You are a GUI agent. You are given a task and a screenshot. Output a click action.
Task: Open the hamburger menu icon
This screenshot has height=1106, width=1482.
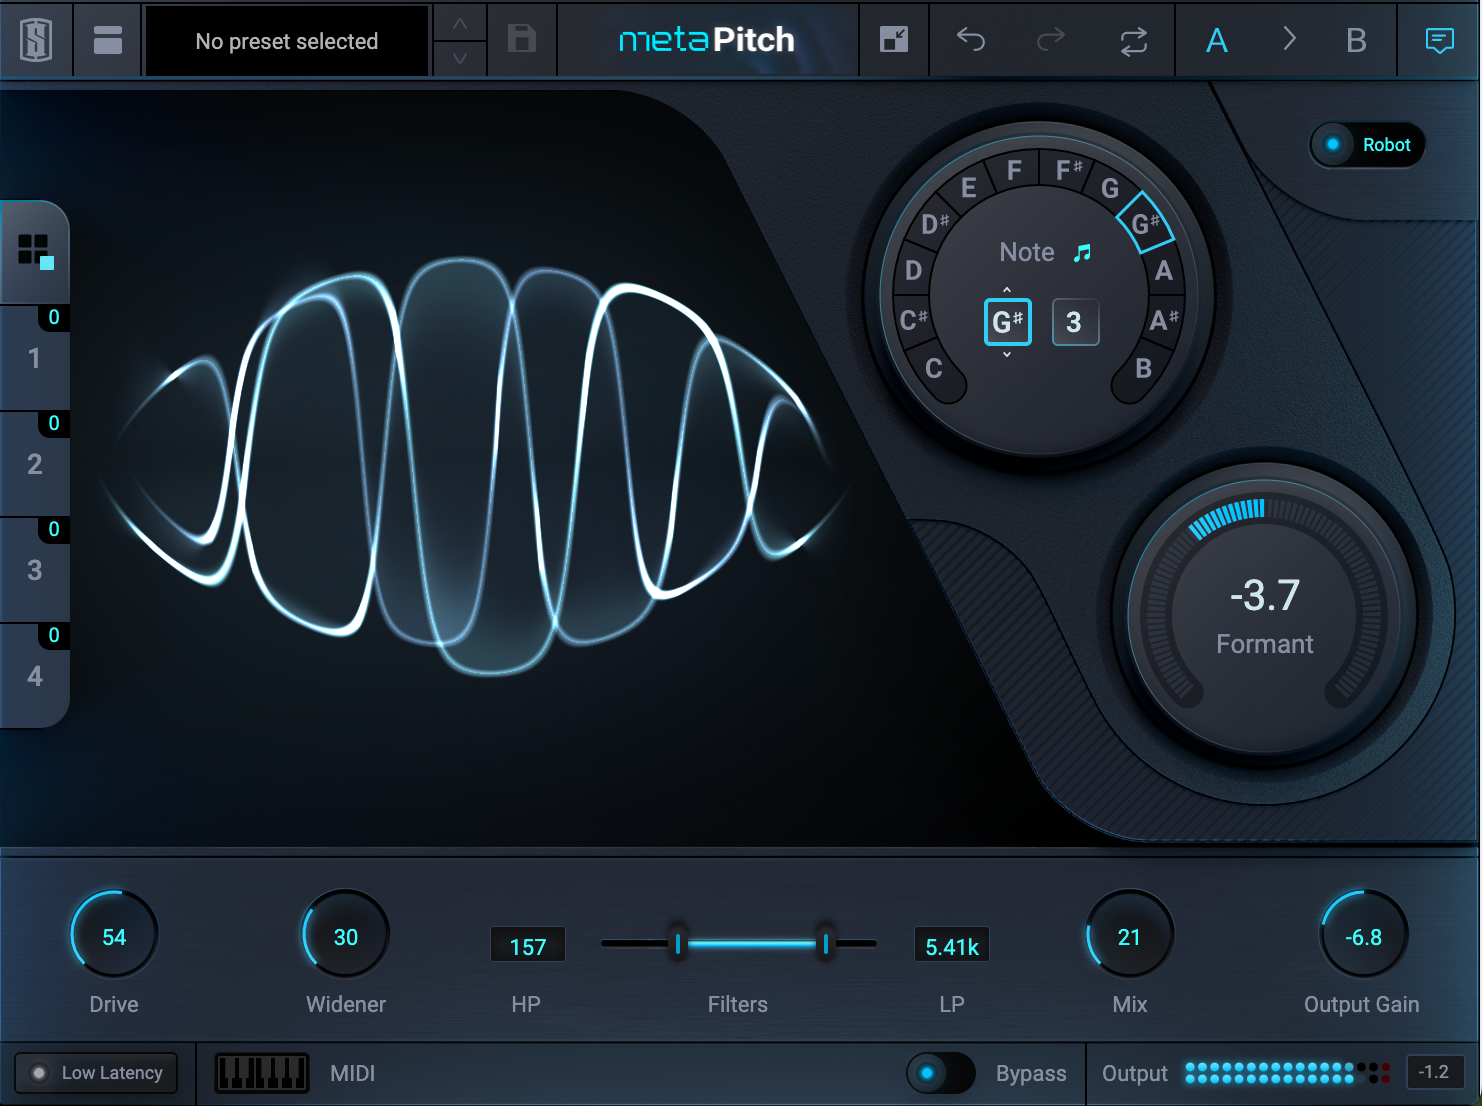(x=106, y=40)
